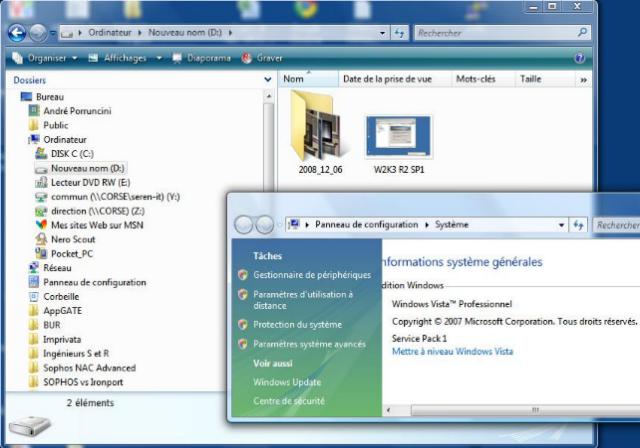Click the computer icon in Système address bar
This screenshot has width=640, height=448.
(294, 224)
